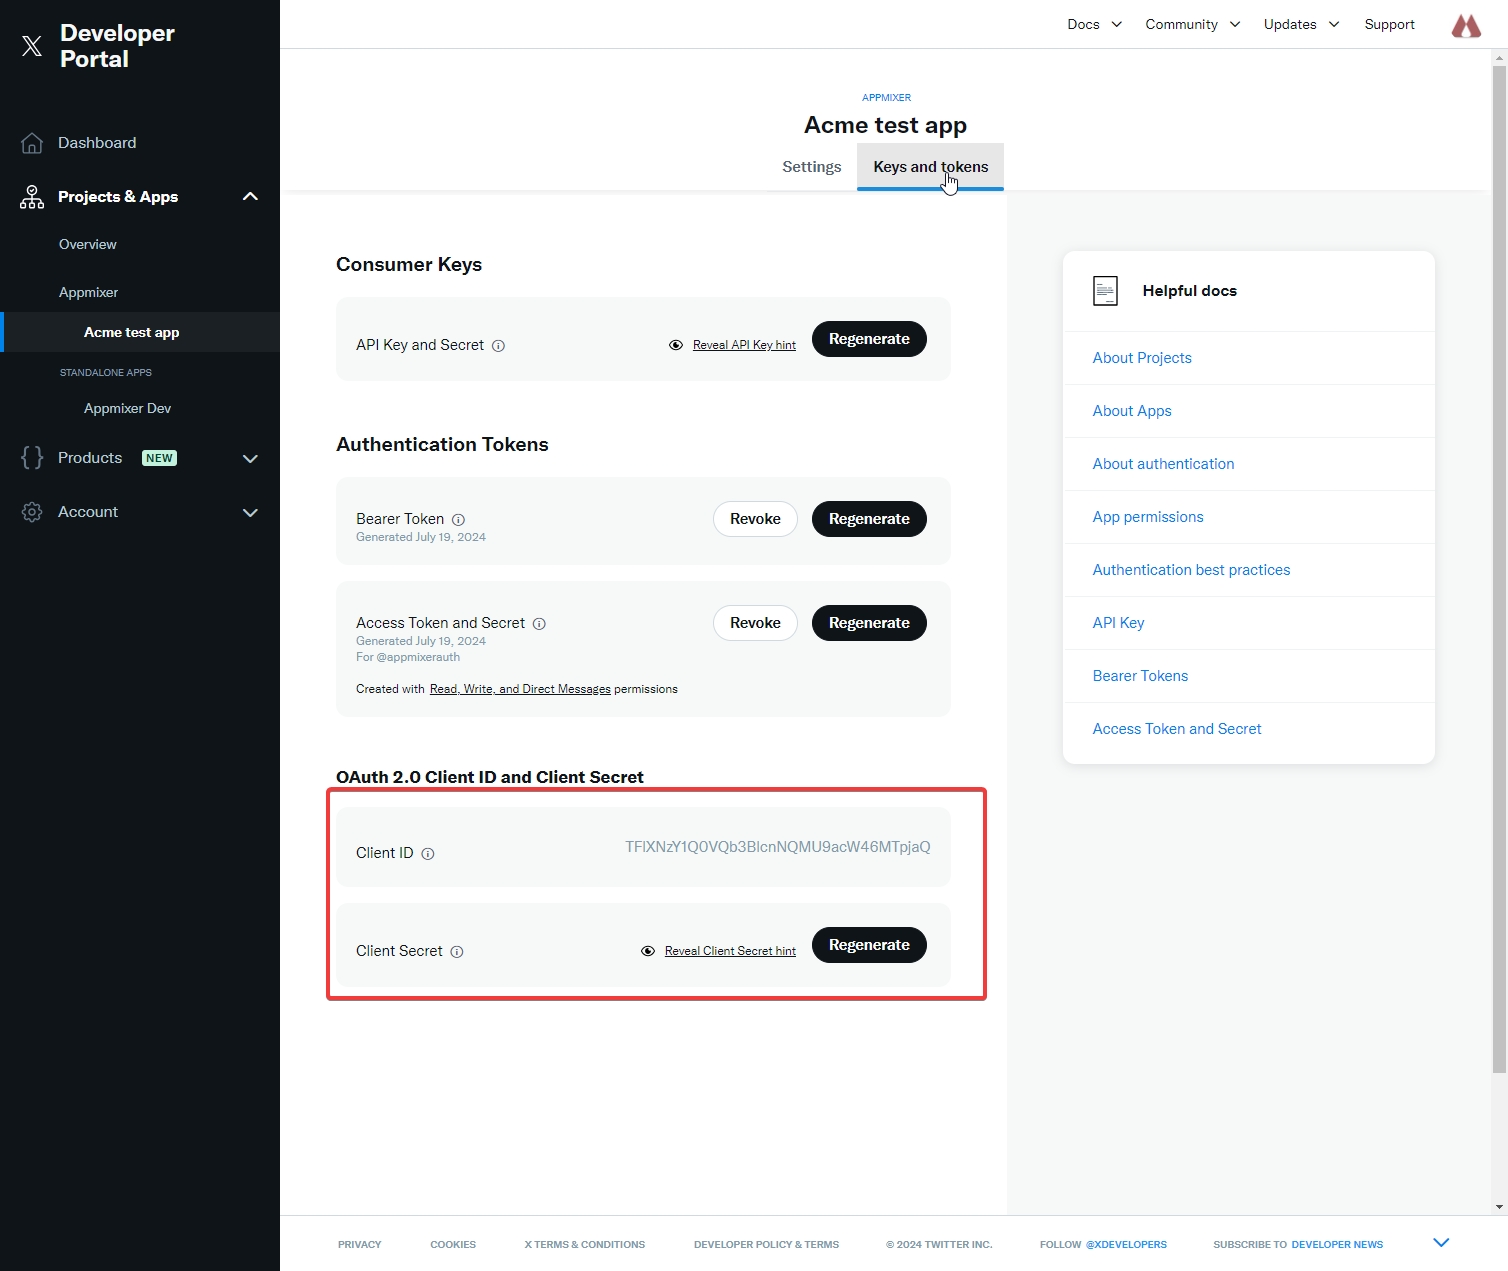Click the Dashboard home icon
This screenshot has width=1508, height=1271.
[32, 143]
